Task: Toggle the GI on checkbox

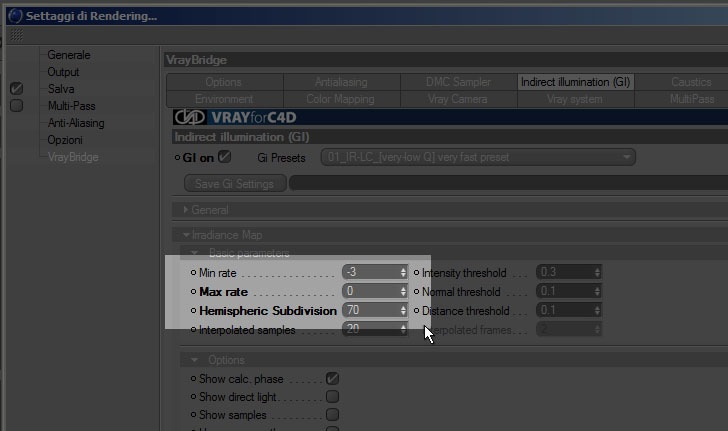Action: (224, 157)
